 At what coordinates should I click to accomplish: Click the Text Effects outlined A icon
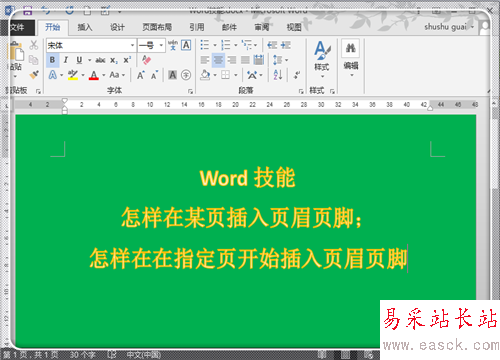coord(53,75)
